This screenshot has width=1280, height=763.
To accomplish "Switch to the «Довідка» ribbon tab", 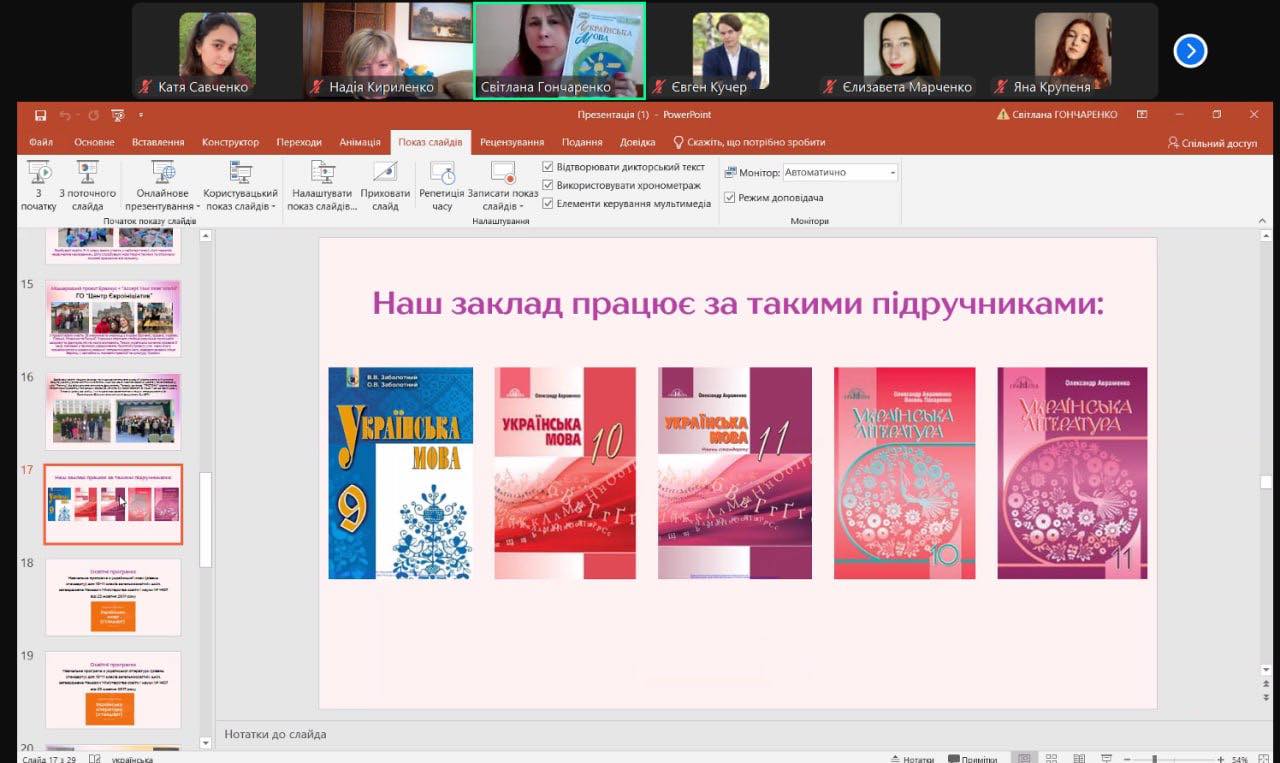I will pyautogui.click(x=637, y=142).
